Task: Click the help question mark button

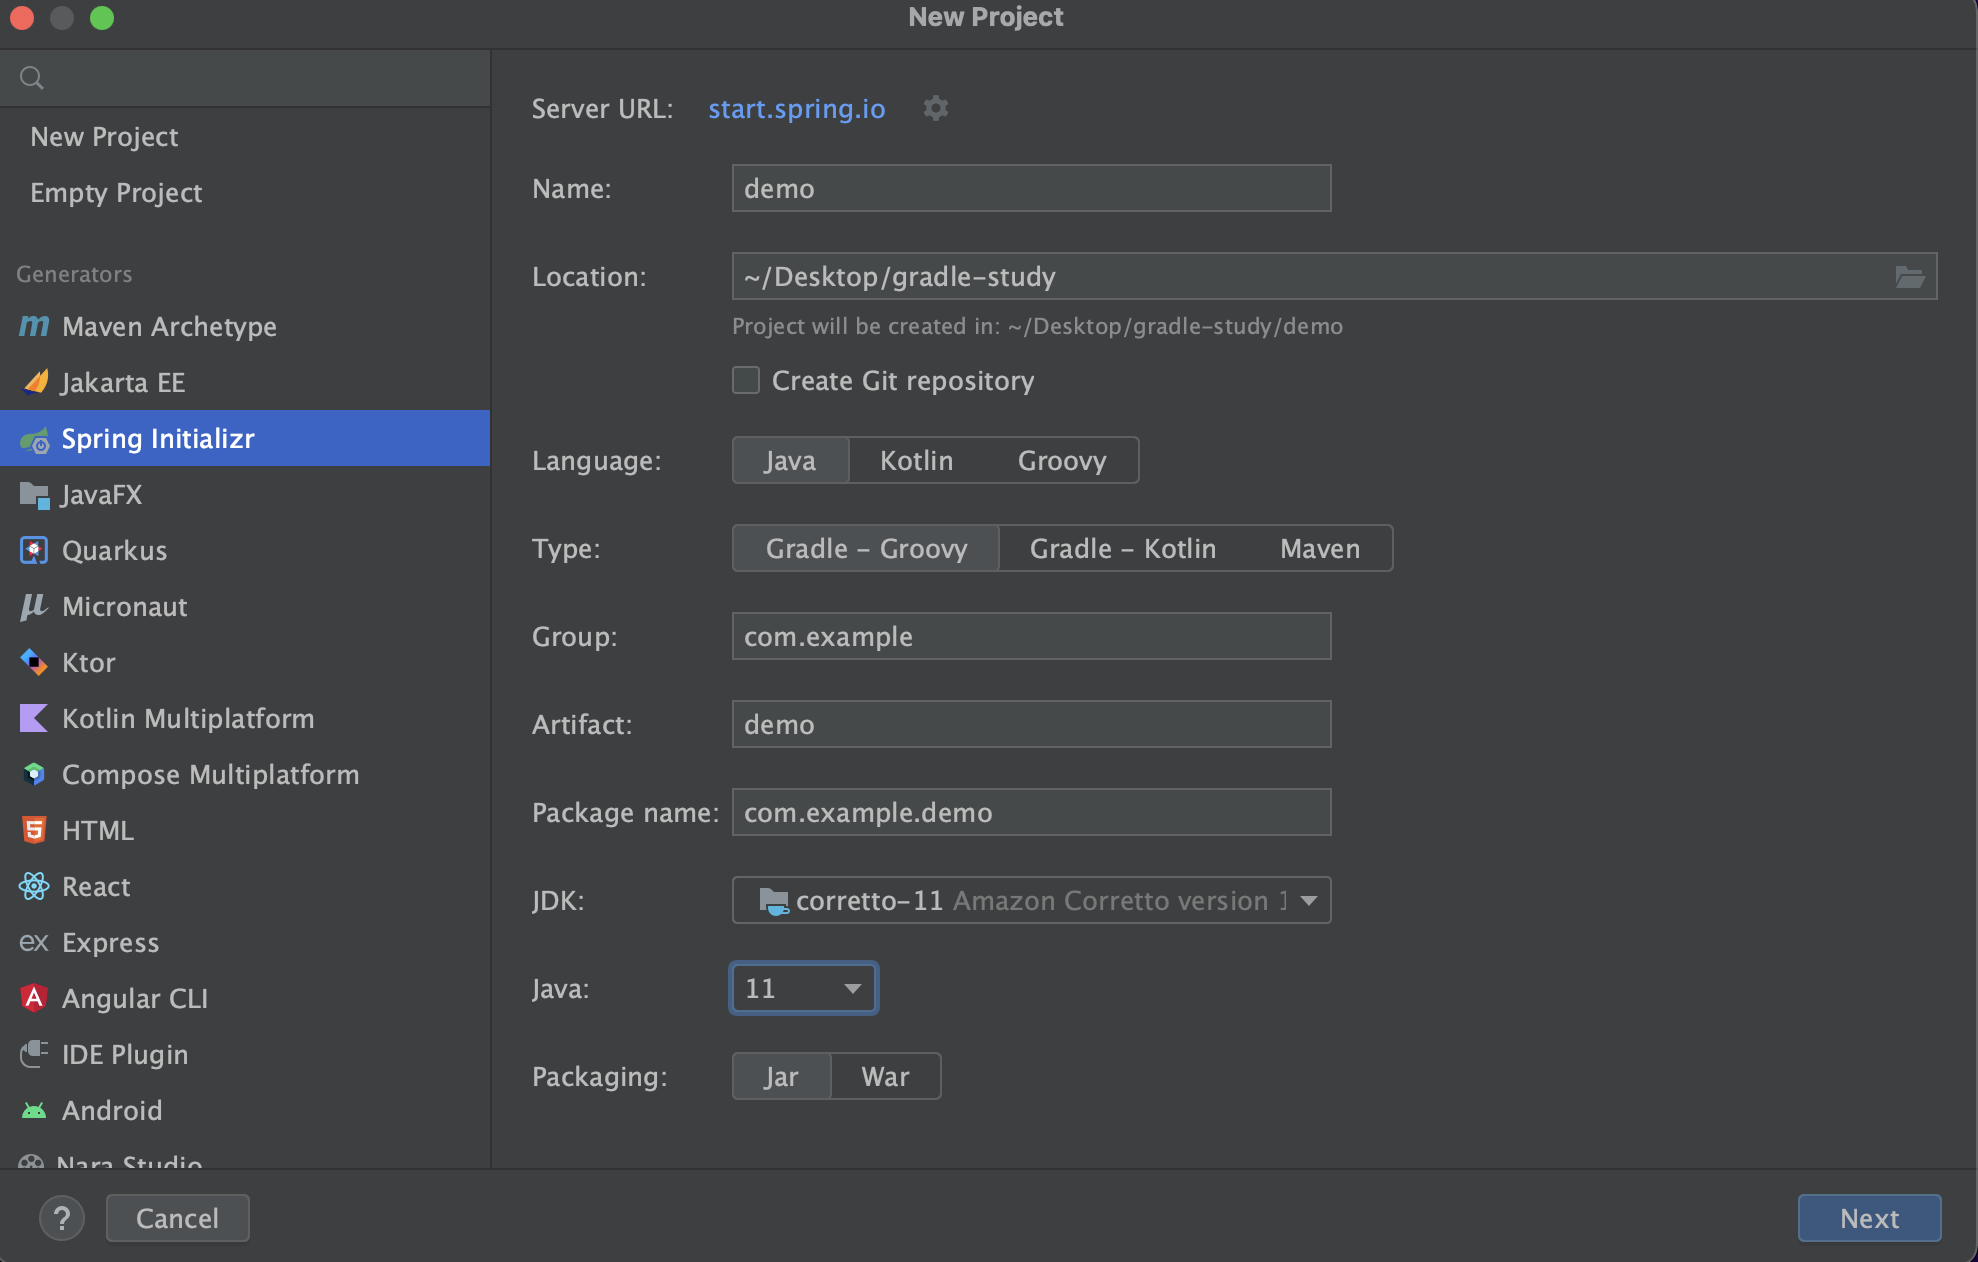Action: tap(62, 1218)
